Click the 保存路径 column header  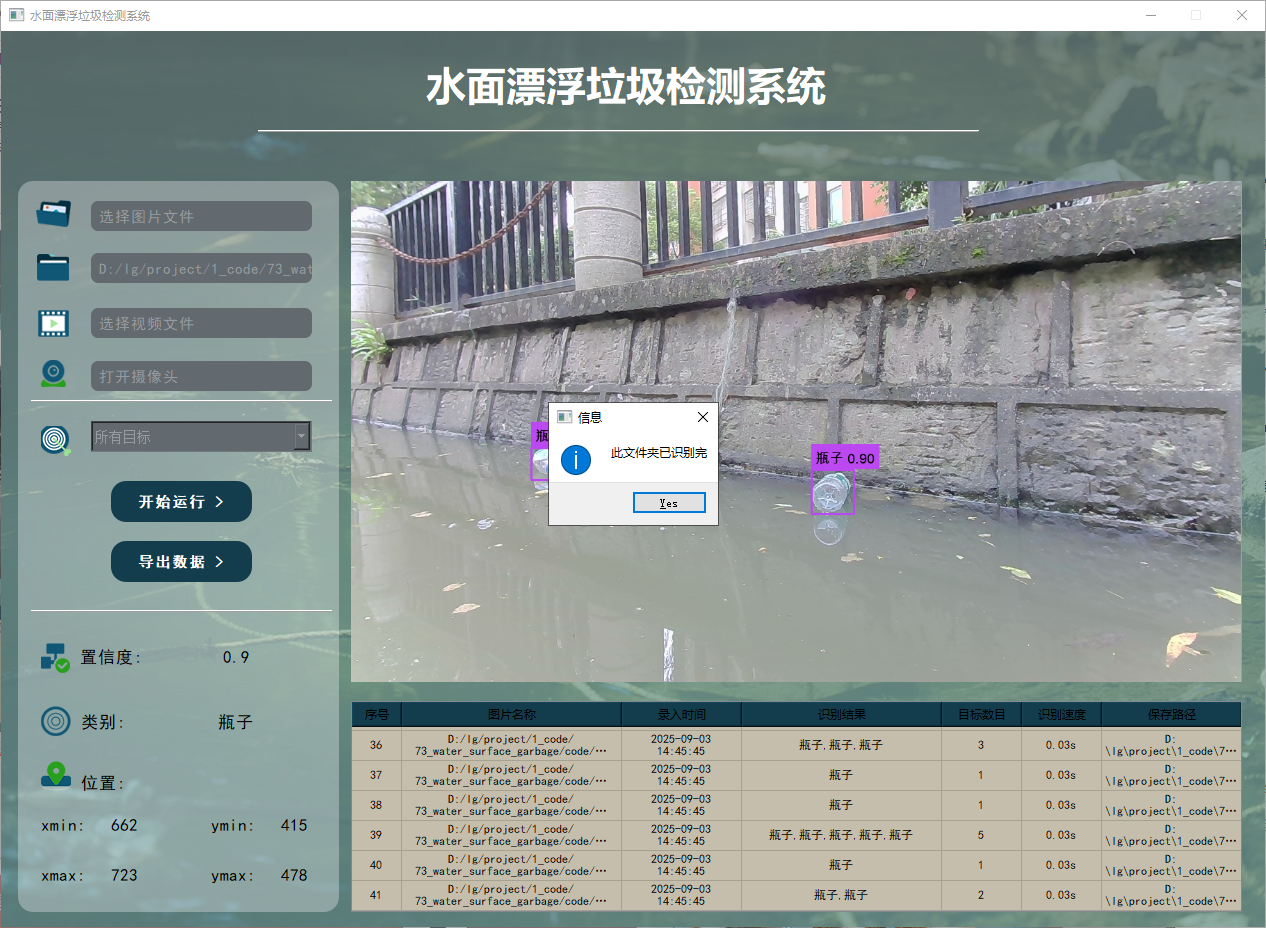(1171, 715)
